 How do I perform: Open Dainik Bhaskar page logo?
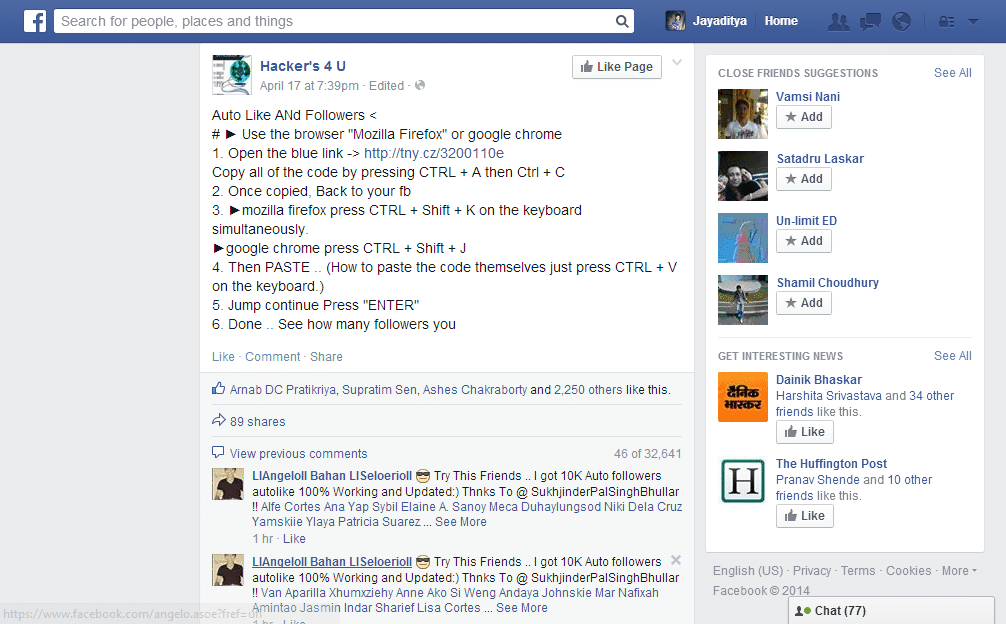click(x=743, y=397)
